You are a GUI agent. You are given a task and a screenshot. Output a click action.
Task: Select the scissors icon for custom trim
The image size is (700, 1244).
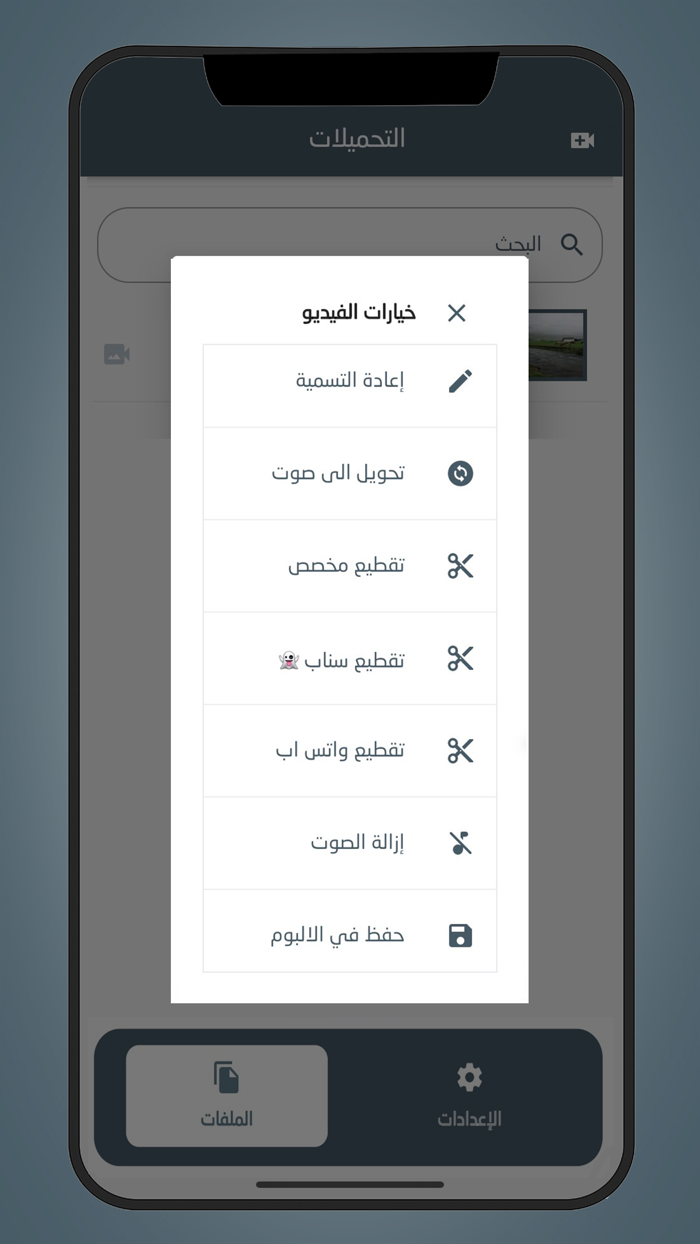tap(460, 565)
